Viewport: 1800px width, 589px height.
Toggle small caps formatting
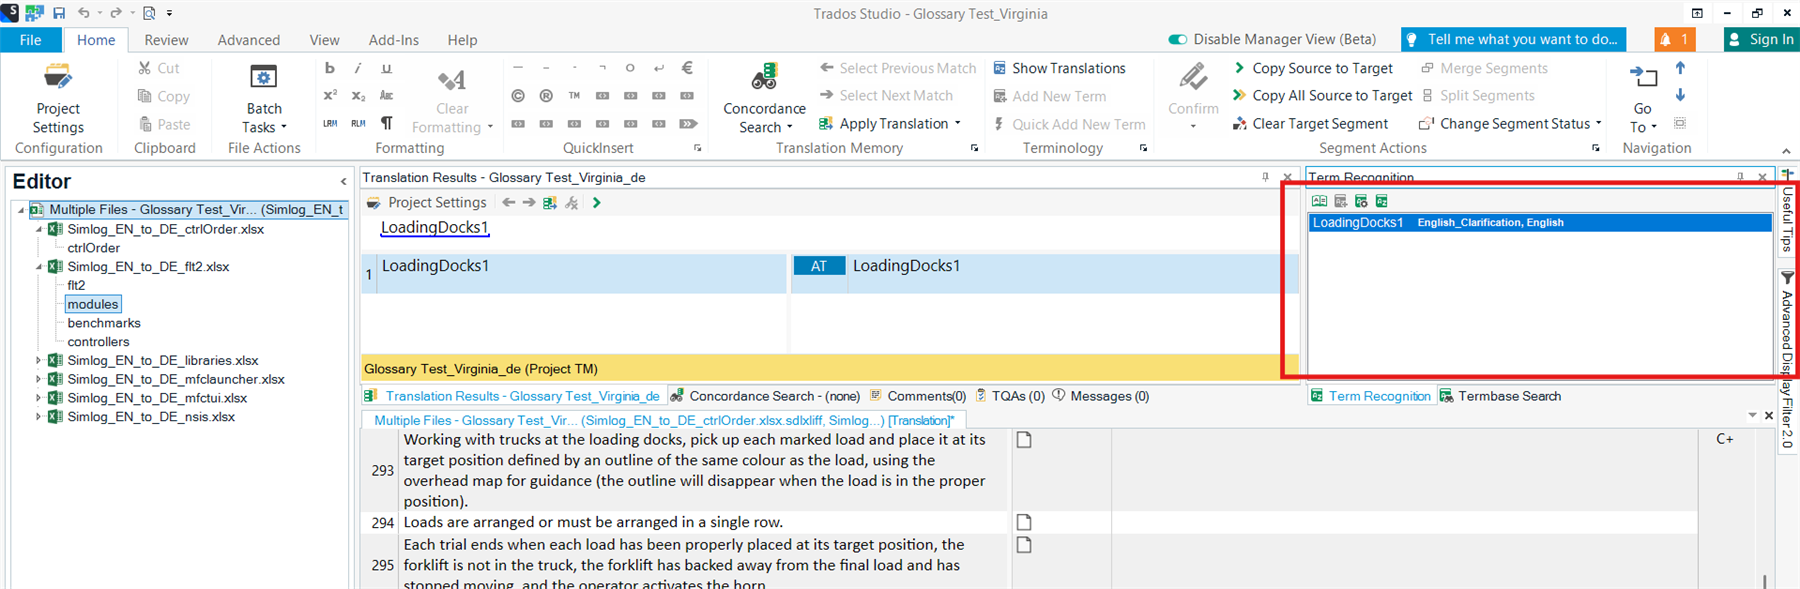386,96
